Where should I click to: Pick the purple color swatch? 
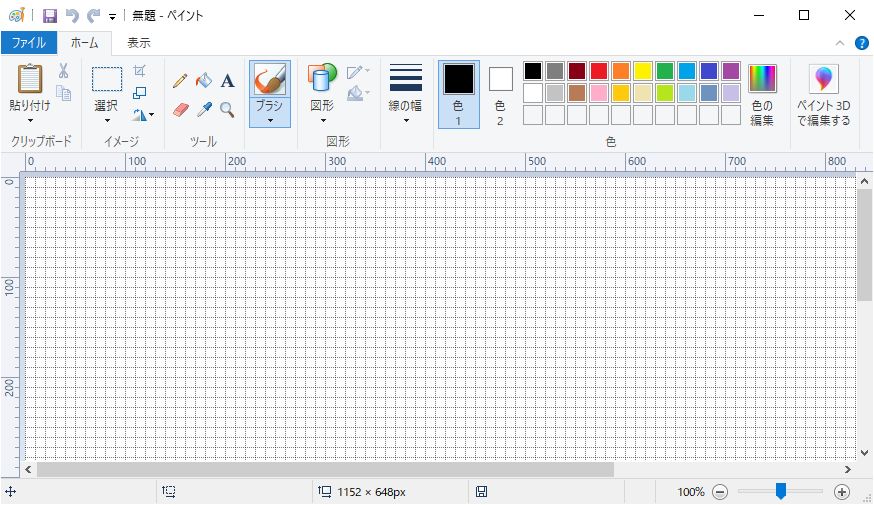tap(731, 71)
